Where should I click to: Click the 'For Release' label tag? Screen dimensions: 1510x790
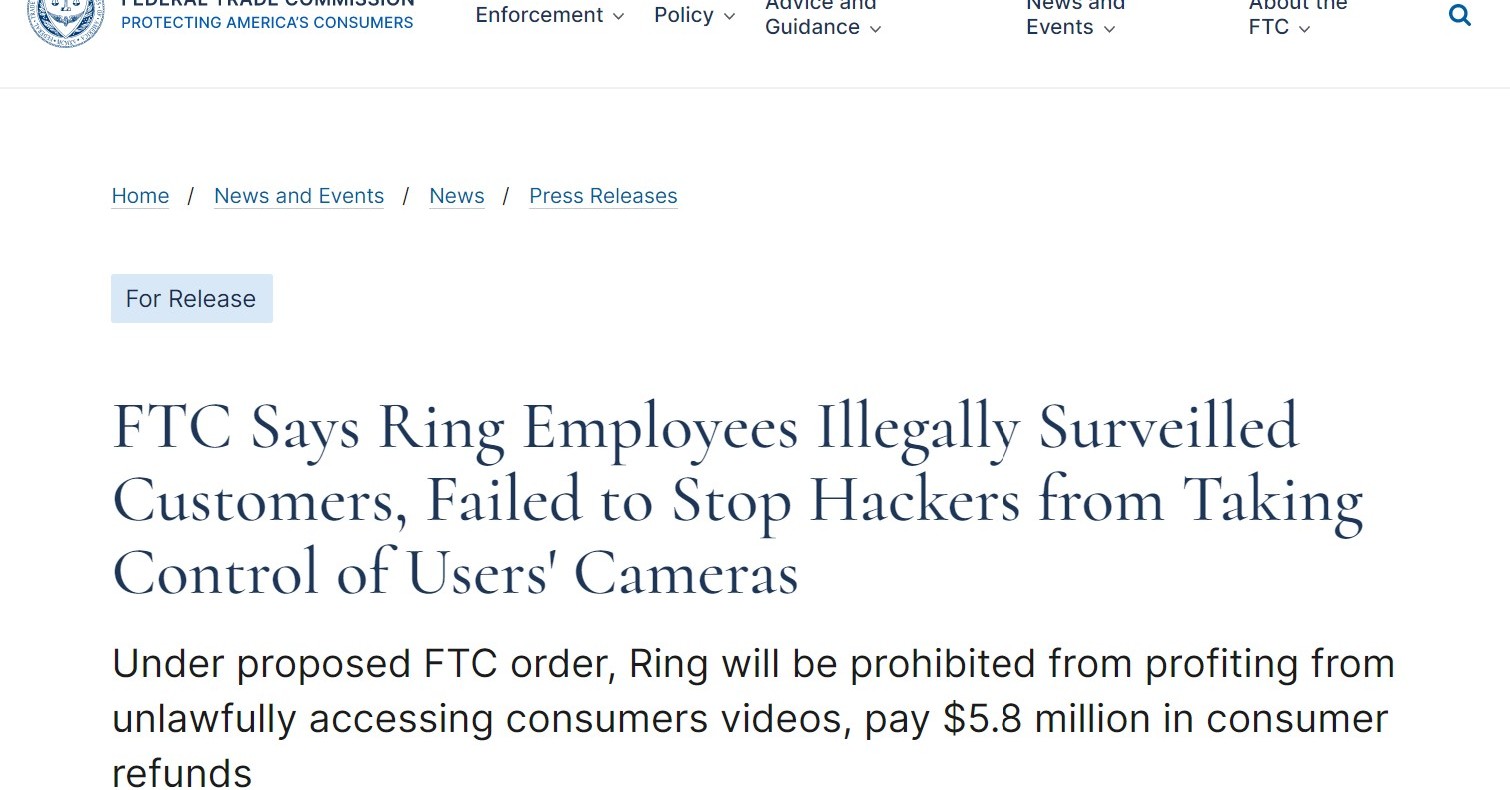pyautogui.click(x=191, y=299)
